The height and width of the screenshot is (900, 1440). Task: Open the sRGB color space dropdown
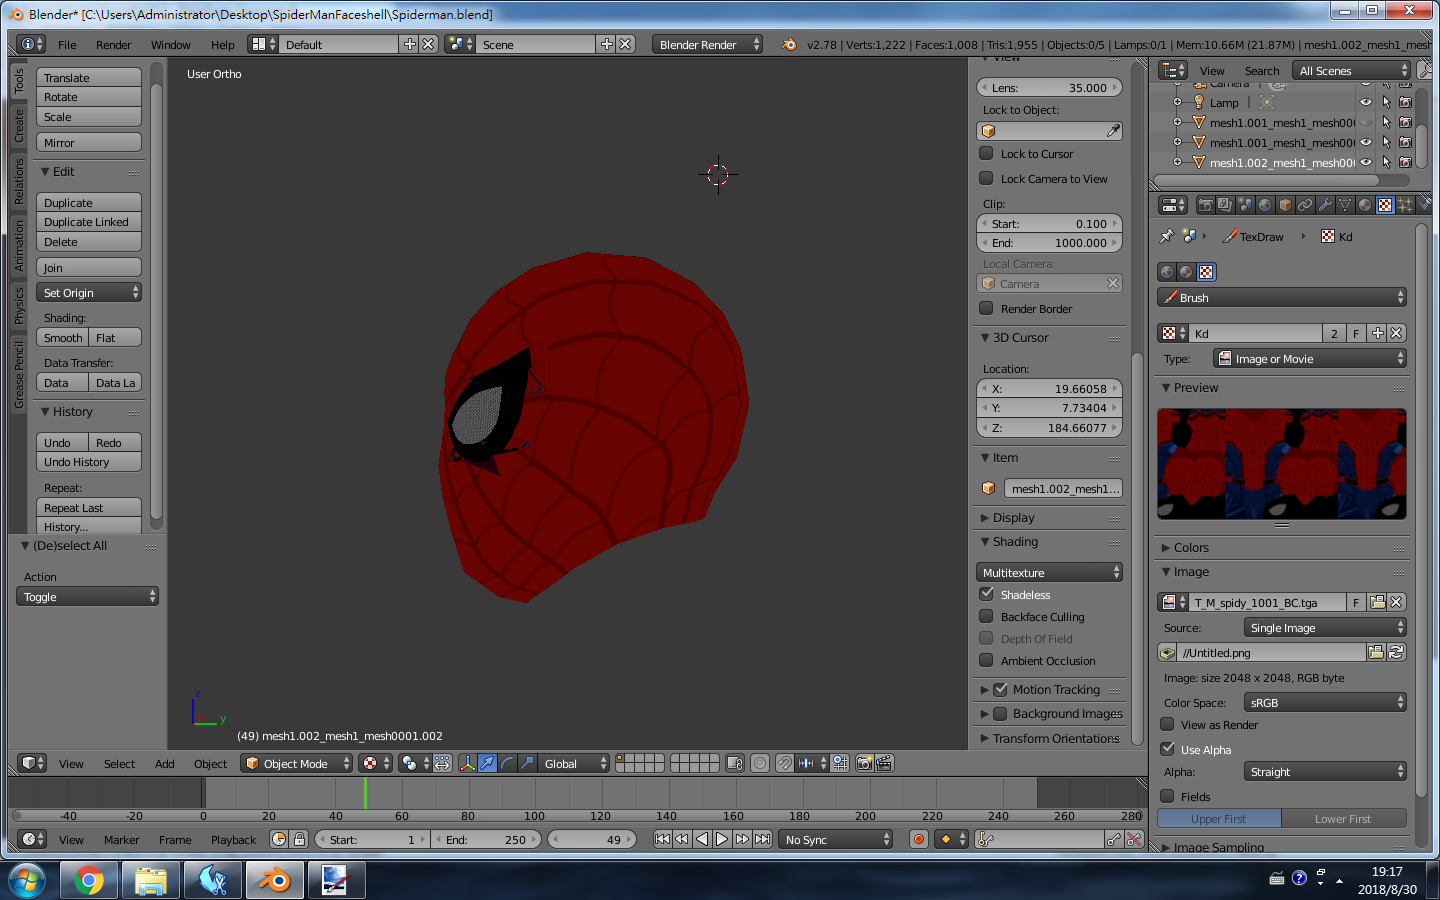coord(1325,702)
